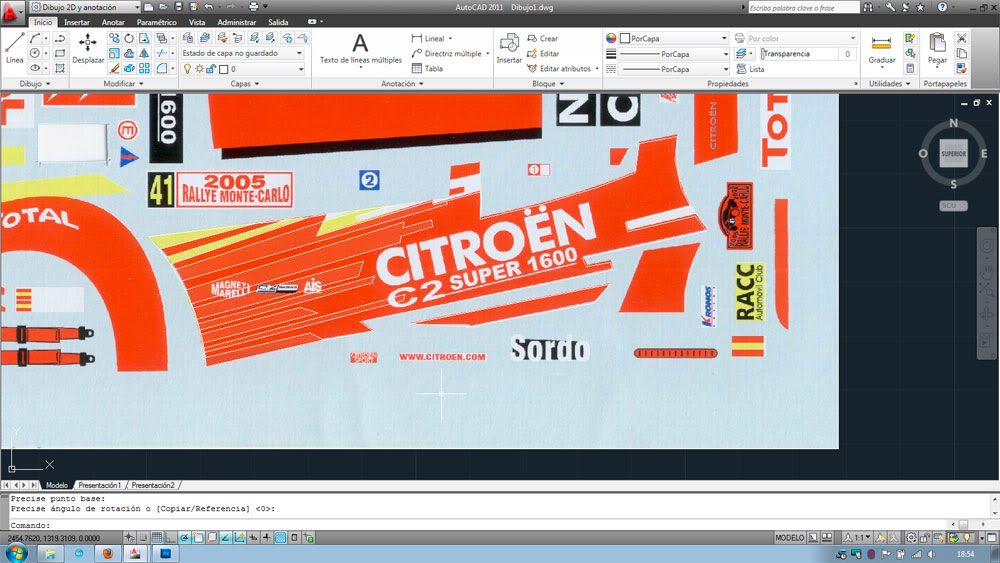Click the Help question mark icon
The height and width of the screenshot is (563, 1000).
pyautogui.click(x=942, y=7)
